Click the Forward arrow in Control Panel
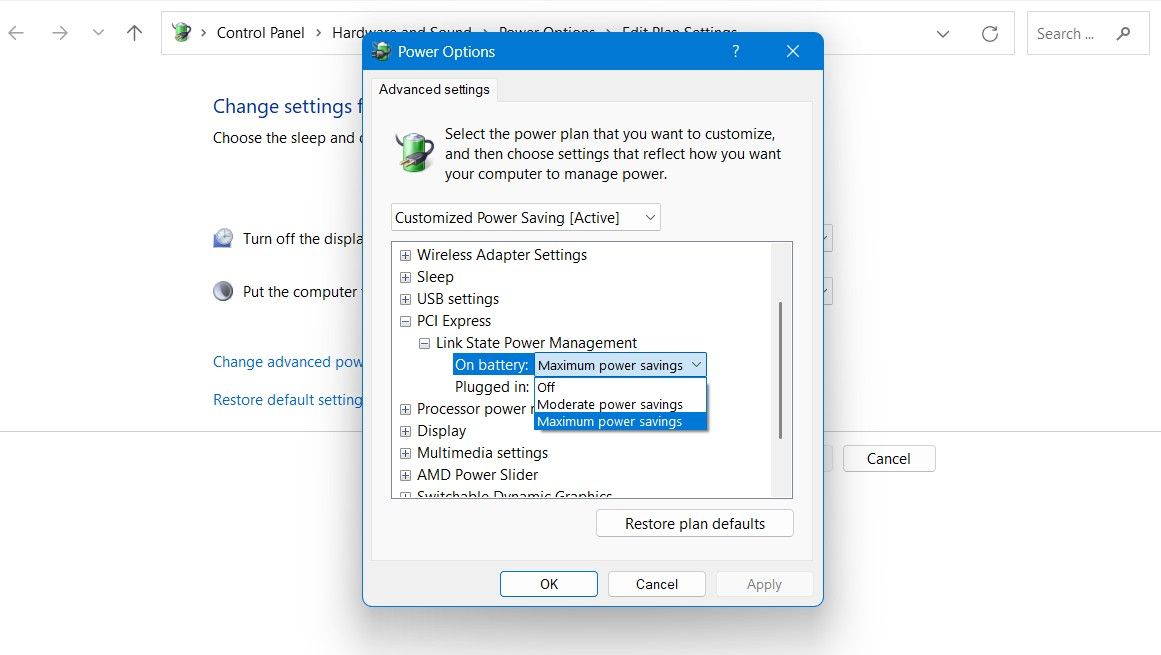1161x655 pixels. tap(60, 33)
